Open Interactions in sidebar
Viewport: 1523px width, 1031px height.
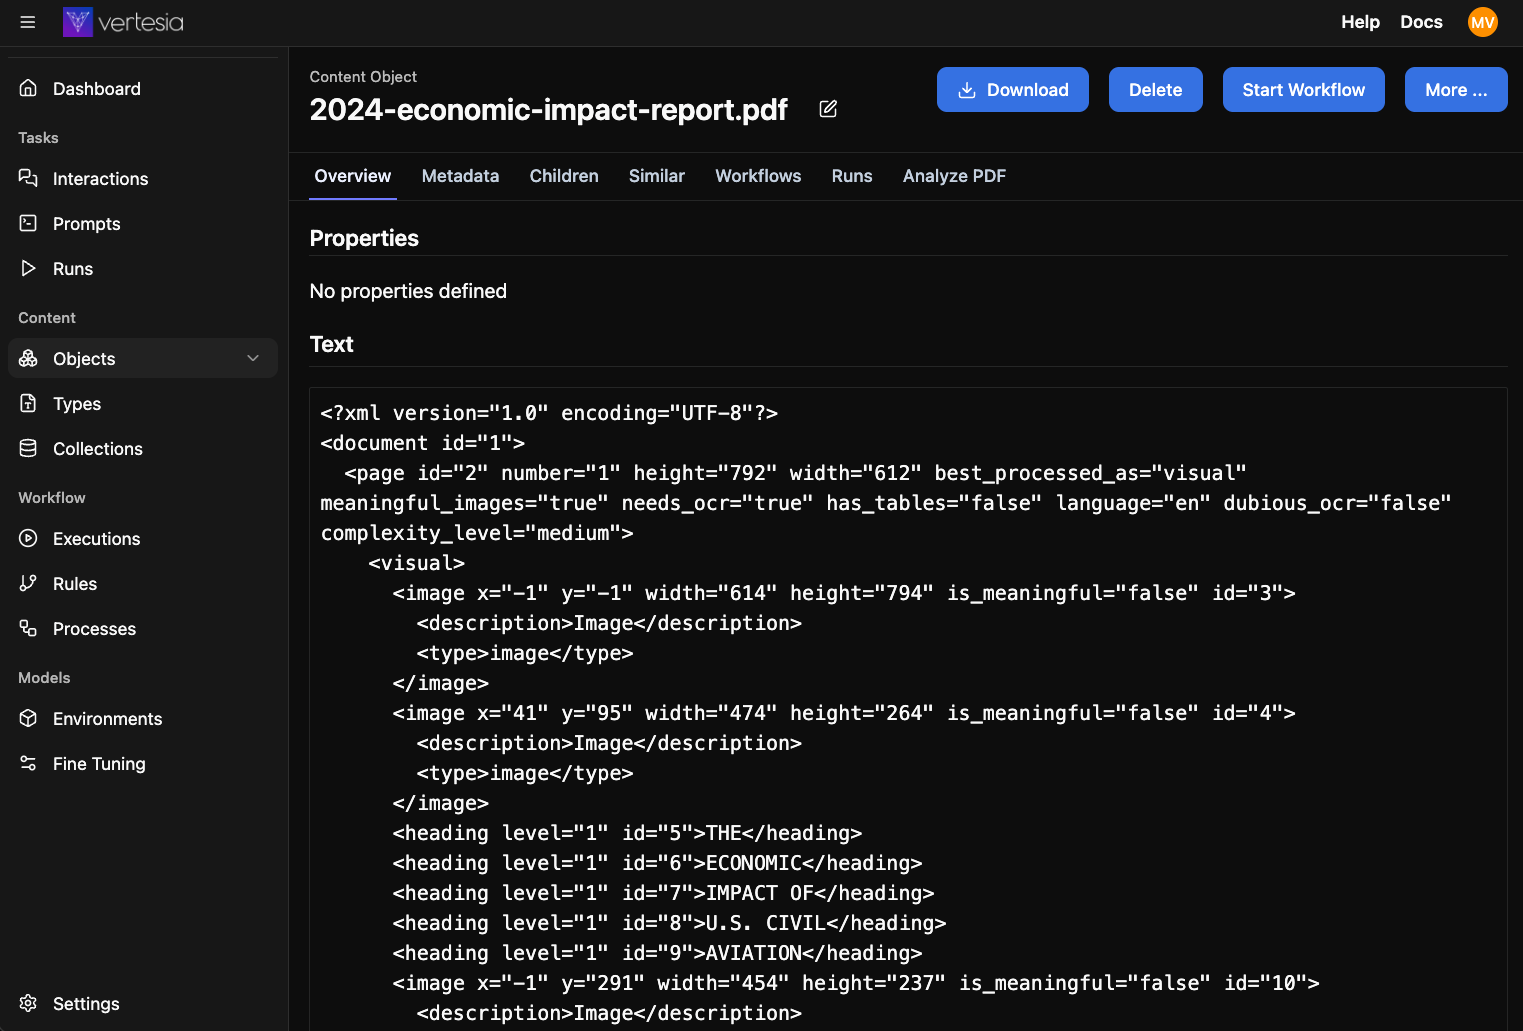point(143,178)
